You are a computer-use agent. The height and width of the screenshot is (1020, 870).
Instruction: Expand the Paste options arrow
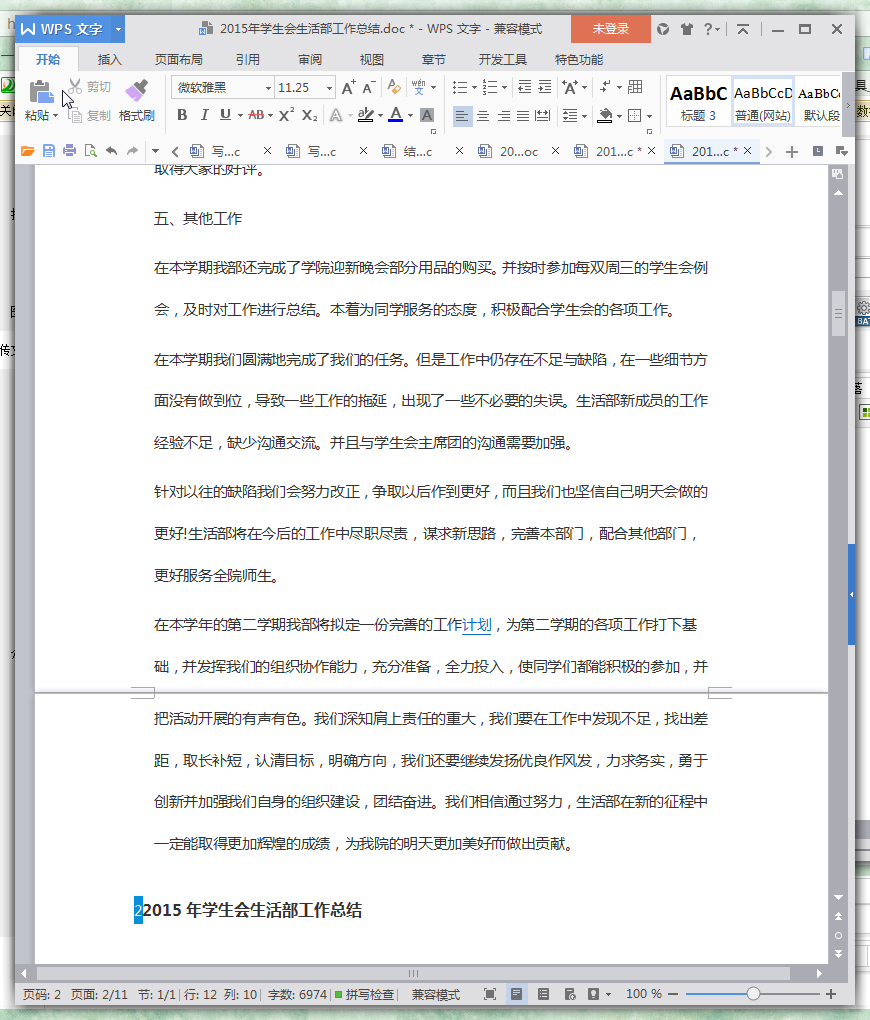[x=56, y=116]
